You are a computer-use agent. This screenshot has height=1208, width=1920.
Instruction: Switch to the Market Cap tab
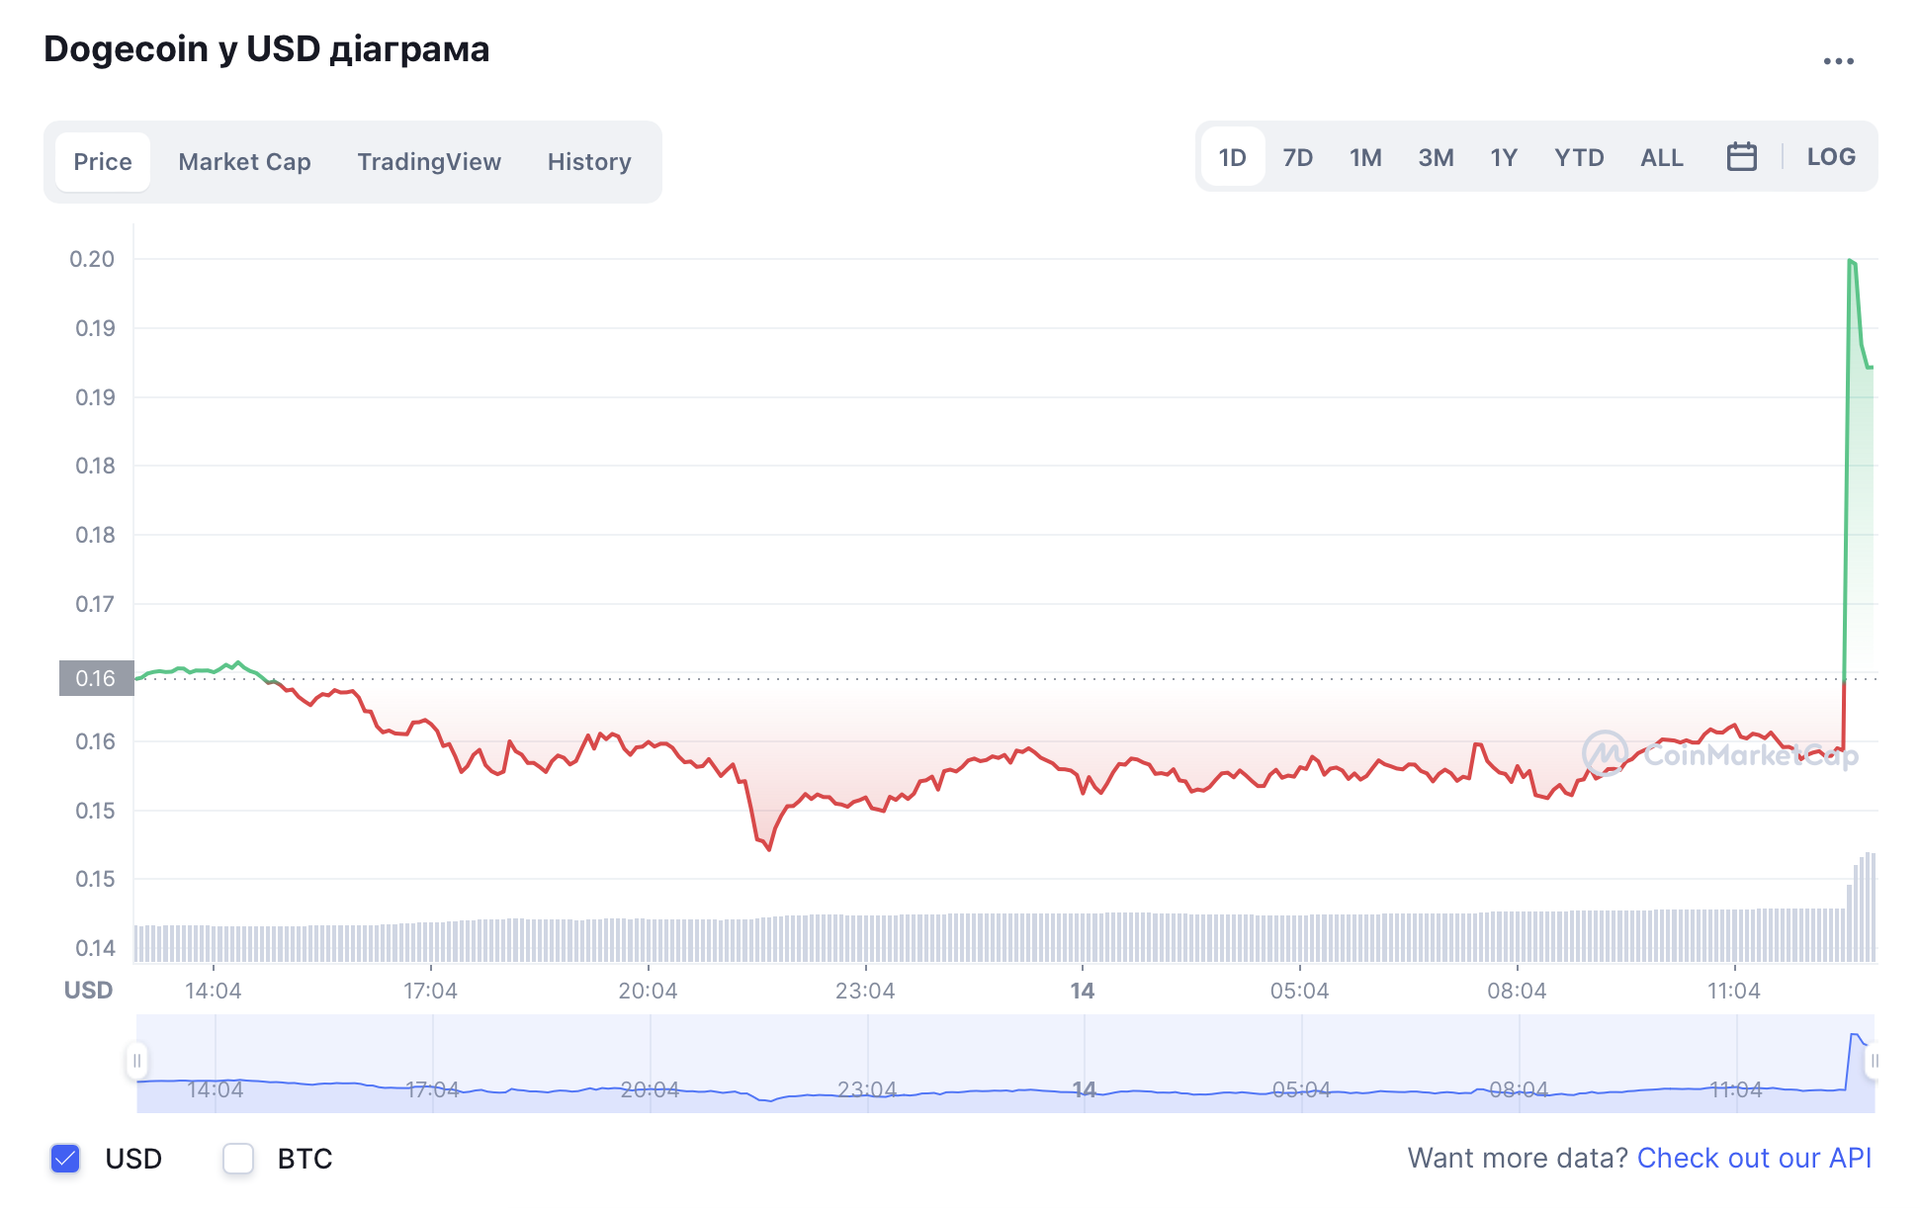tap(244, 162)
